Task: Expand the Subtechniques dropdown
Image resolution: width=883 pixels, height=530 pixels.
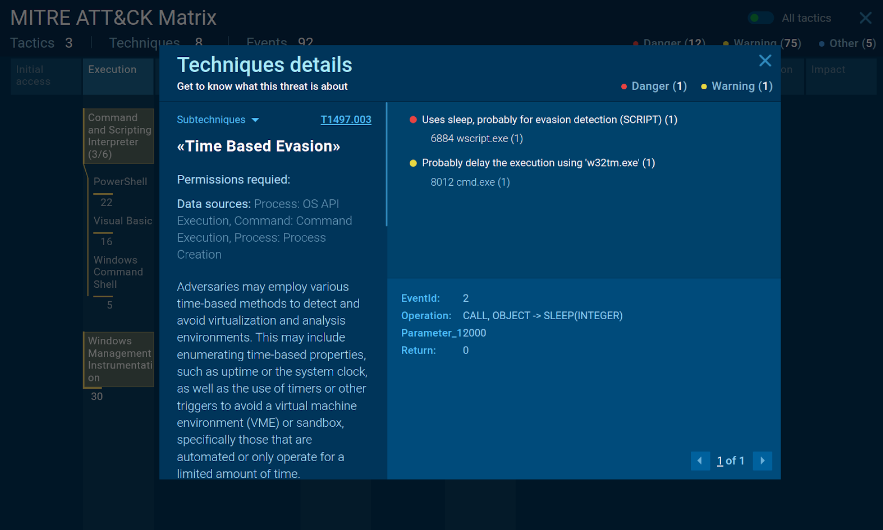Action: pyautogui.click(x=218, y=119)
